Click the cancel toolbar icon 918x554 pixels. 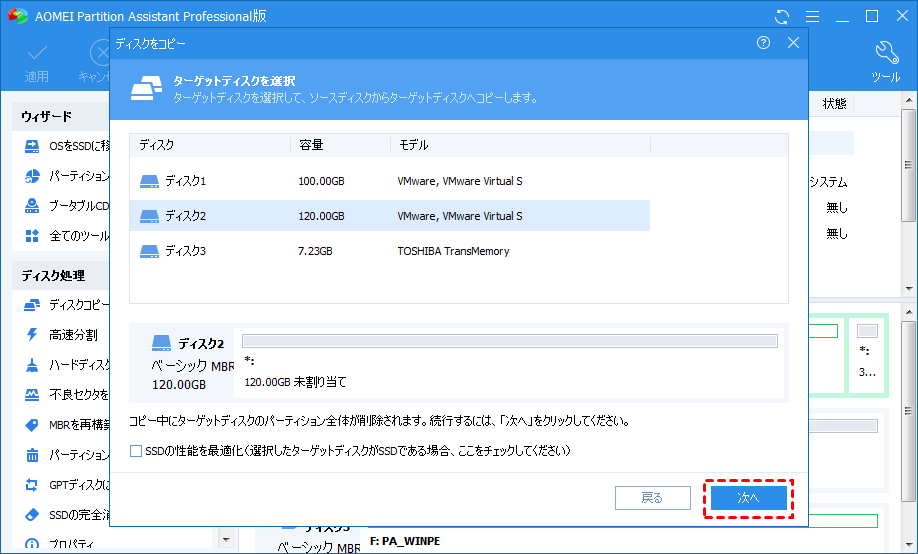coord(100,54)
